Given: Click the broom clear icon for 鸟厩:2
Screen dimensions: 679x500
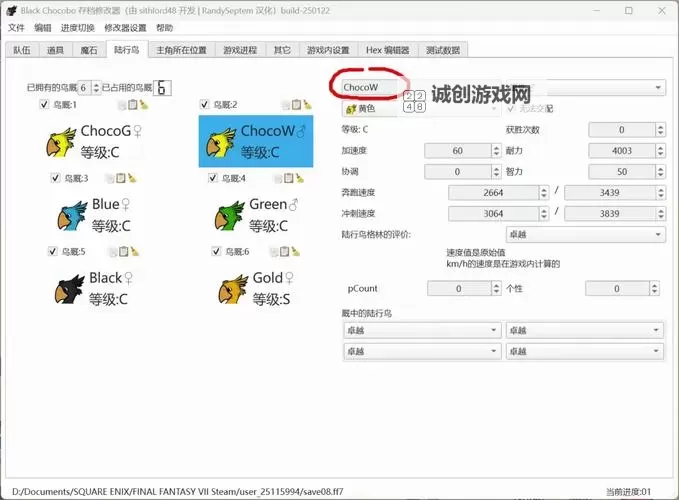Looking at the screenshot, I should click(x=307, y=104).
